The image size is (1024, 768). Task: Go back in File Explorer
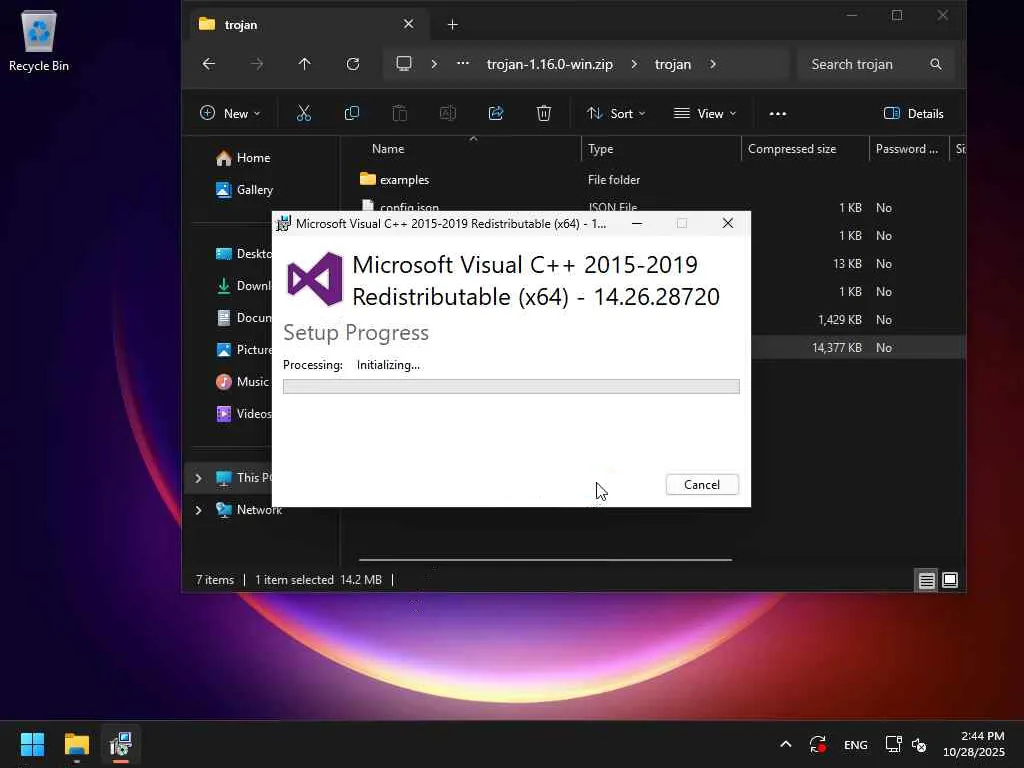click(x=208, y=64)
